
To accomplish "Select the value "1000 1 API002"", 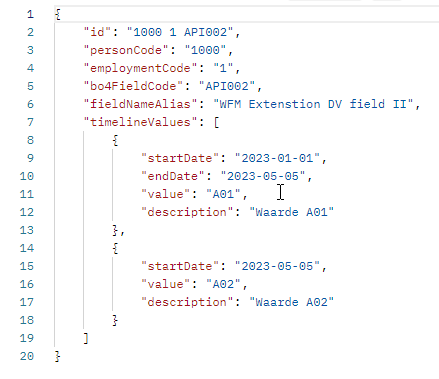I will click(180, 32).
